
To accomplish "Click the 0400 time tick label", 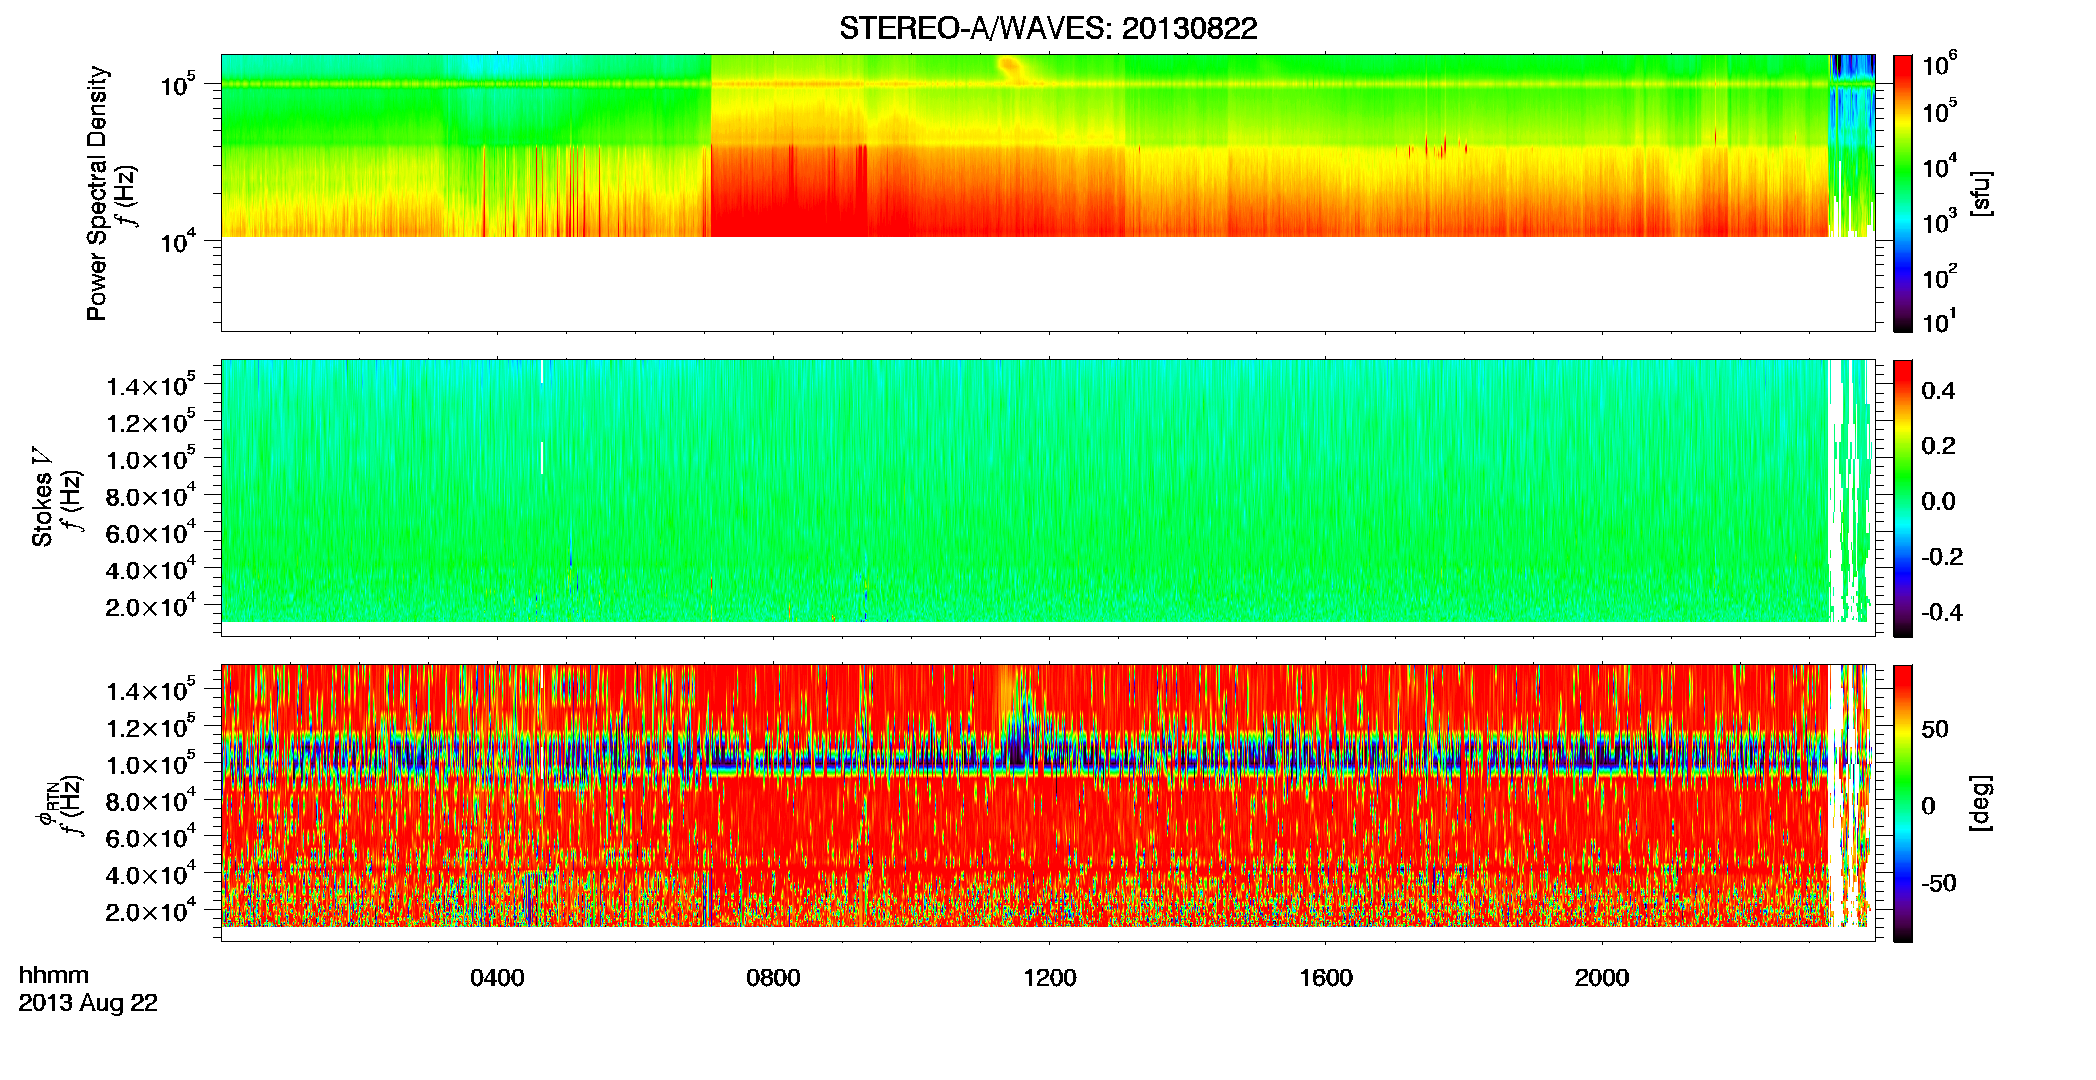I will coord(497,978).
